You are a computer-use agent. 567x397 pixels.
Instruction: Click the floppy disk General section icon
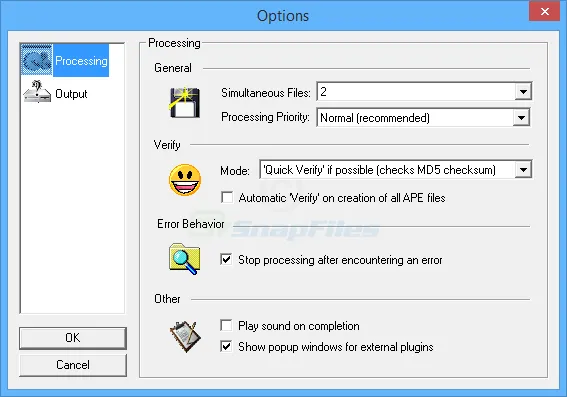pos(185,102)
